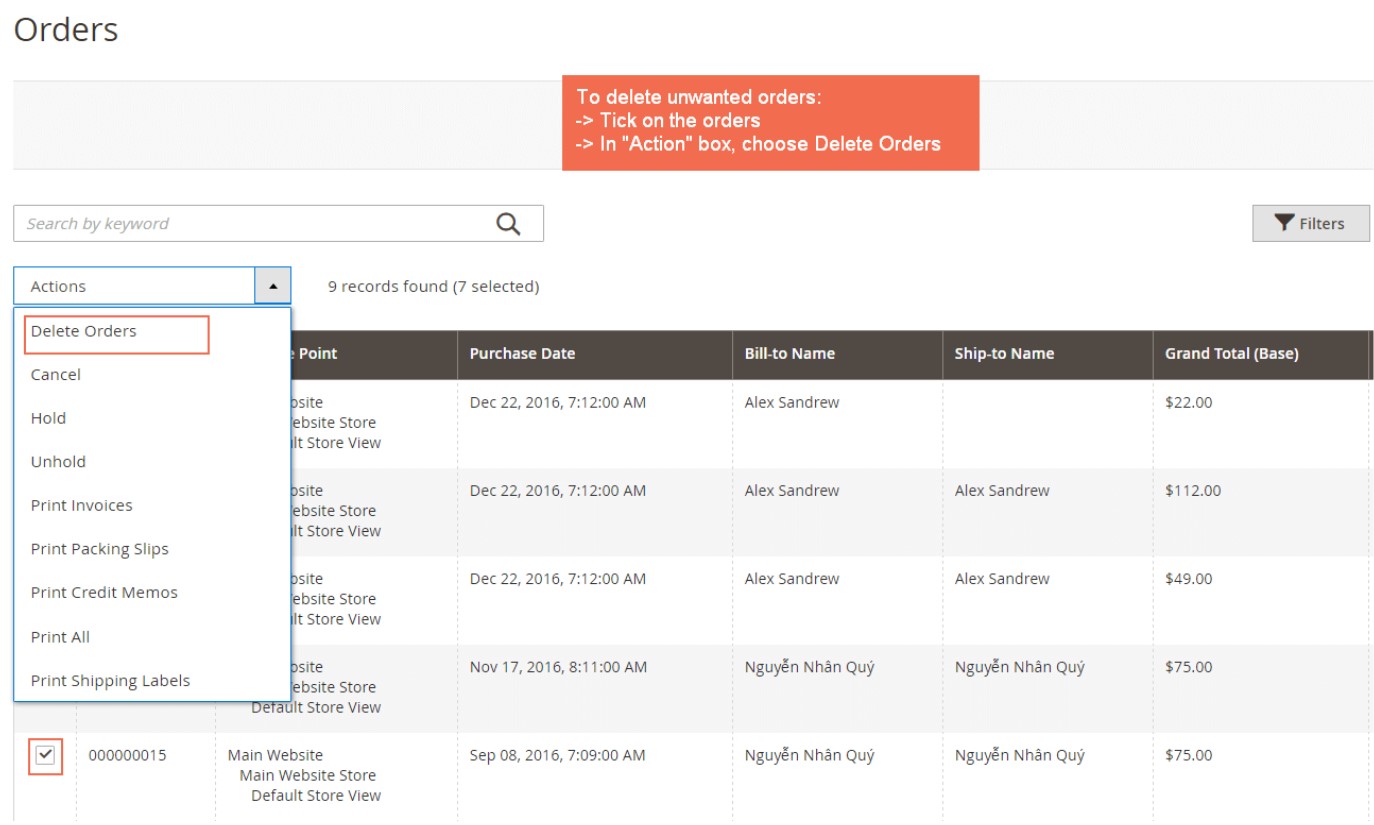Click the search magnifying glass icon
Viewport: 1374px width, 825px height.
508,222
